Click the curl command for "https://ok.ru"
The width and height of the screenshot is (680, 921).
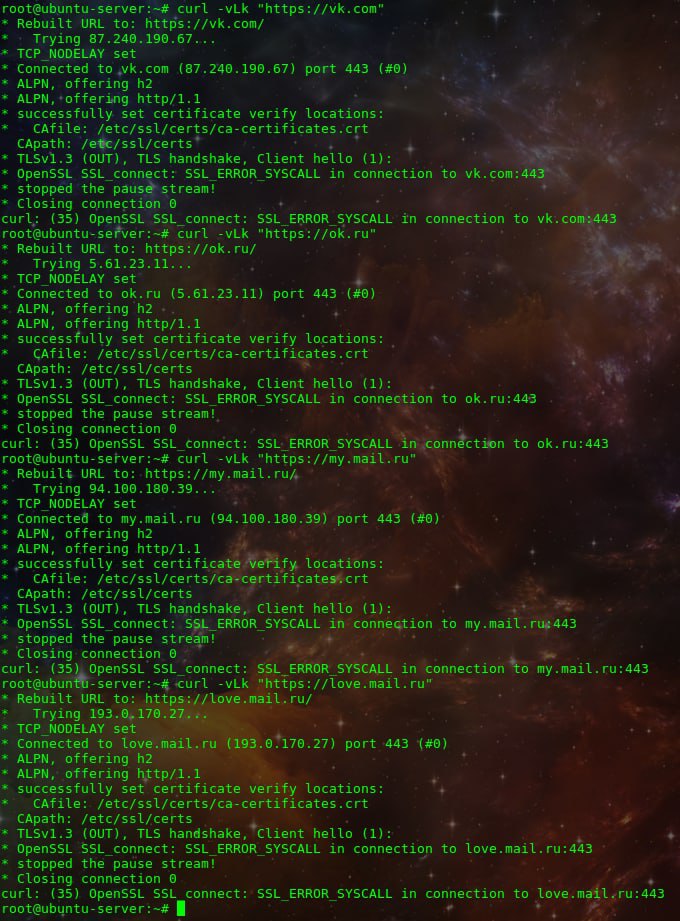[277, 234]
